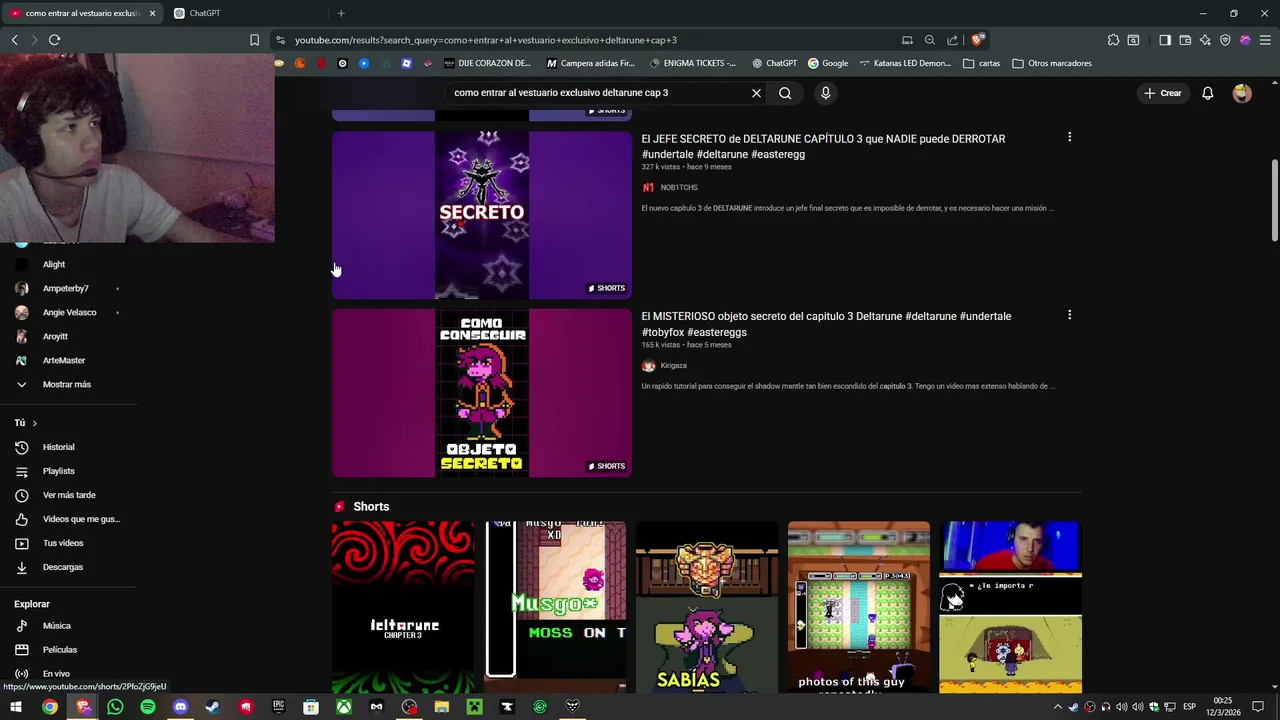Start voice search with microphone icon
This screenshot has width=1280, height=720.
click(825, 93)
